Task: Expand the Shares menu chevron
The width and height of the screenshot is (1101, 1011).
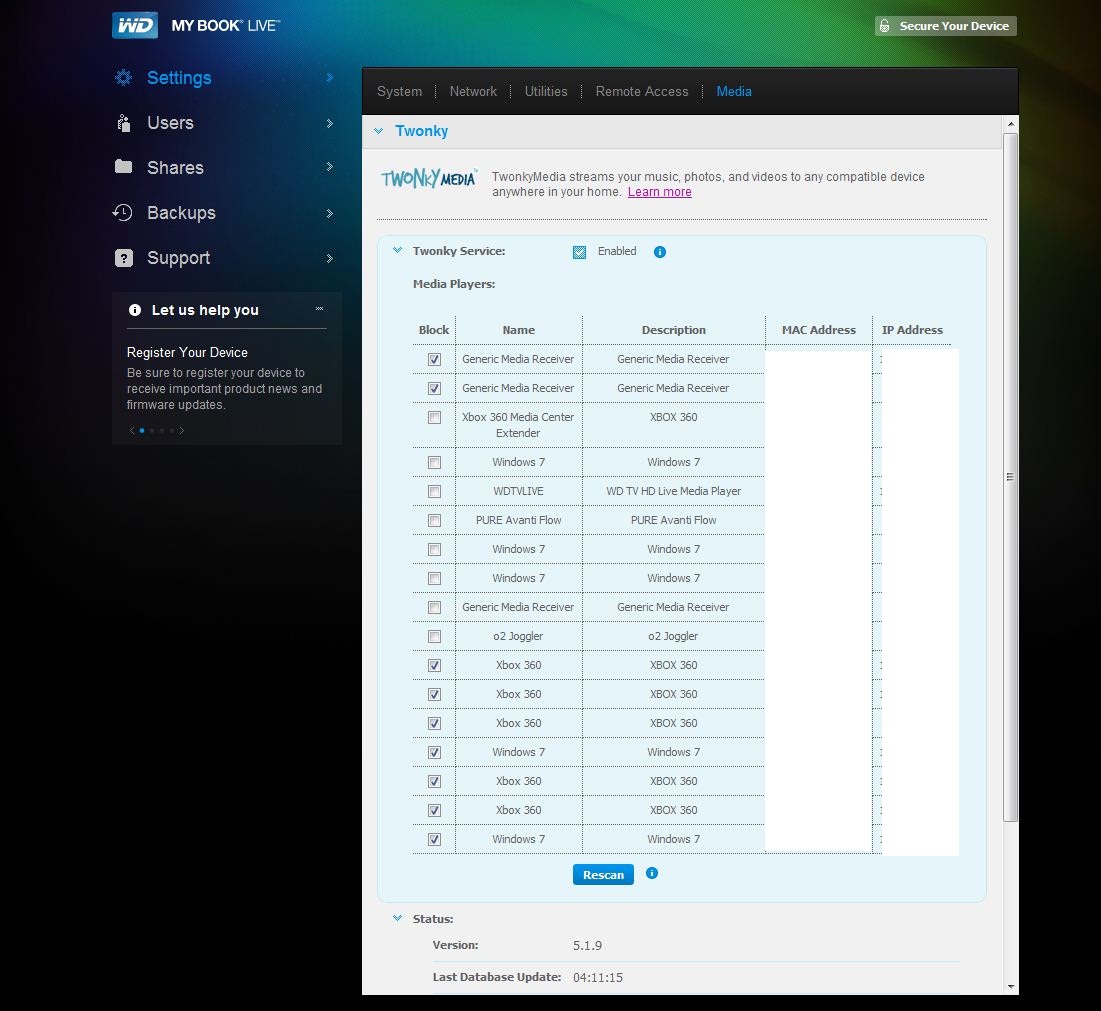Action: pyautogui.click(x=329, y=166)
